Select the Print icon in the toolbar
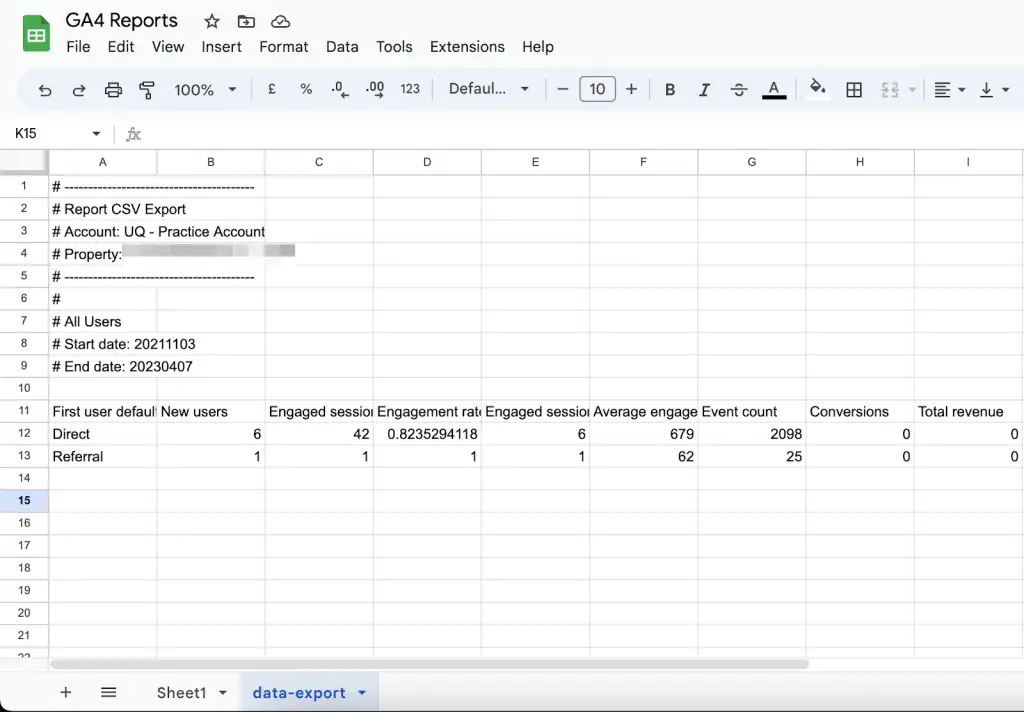 (x=113, y=89)
